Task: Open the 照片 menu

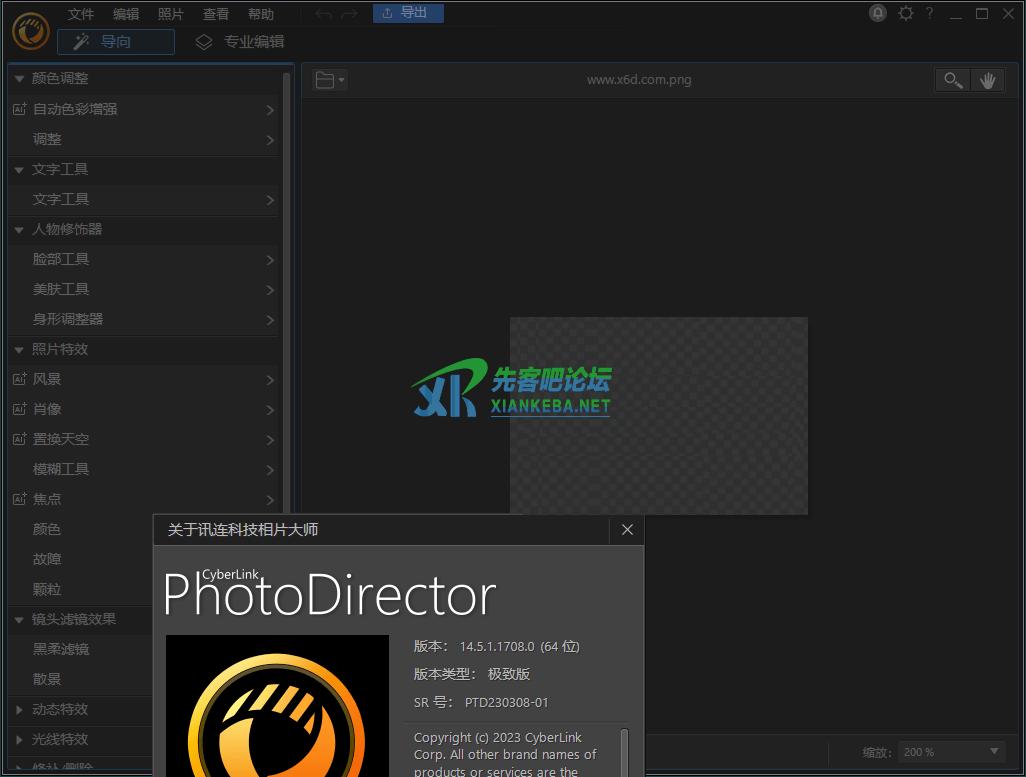Action: click(x=170, y=14)
